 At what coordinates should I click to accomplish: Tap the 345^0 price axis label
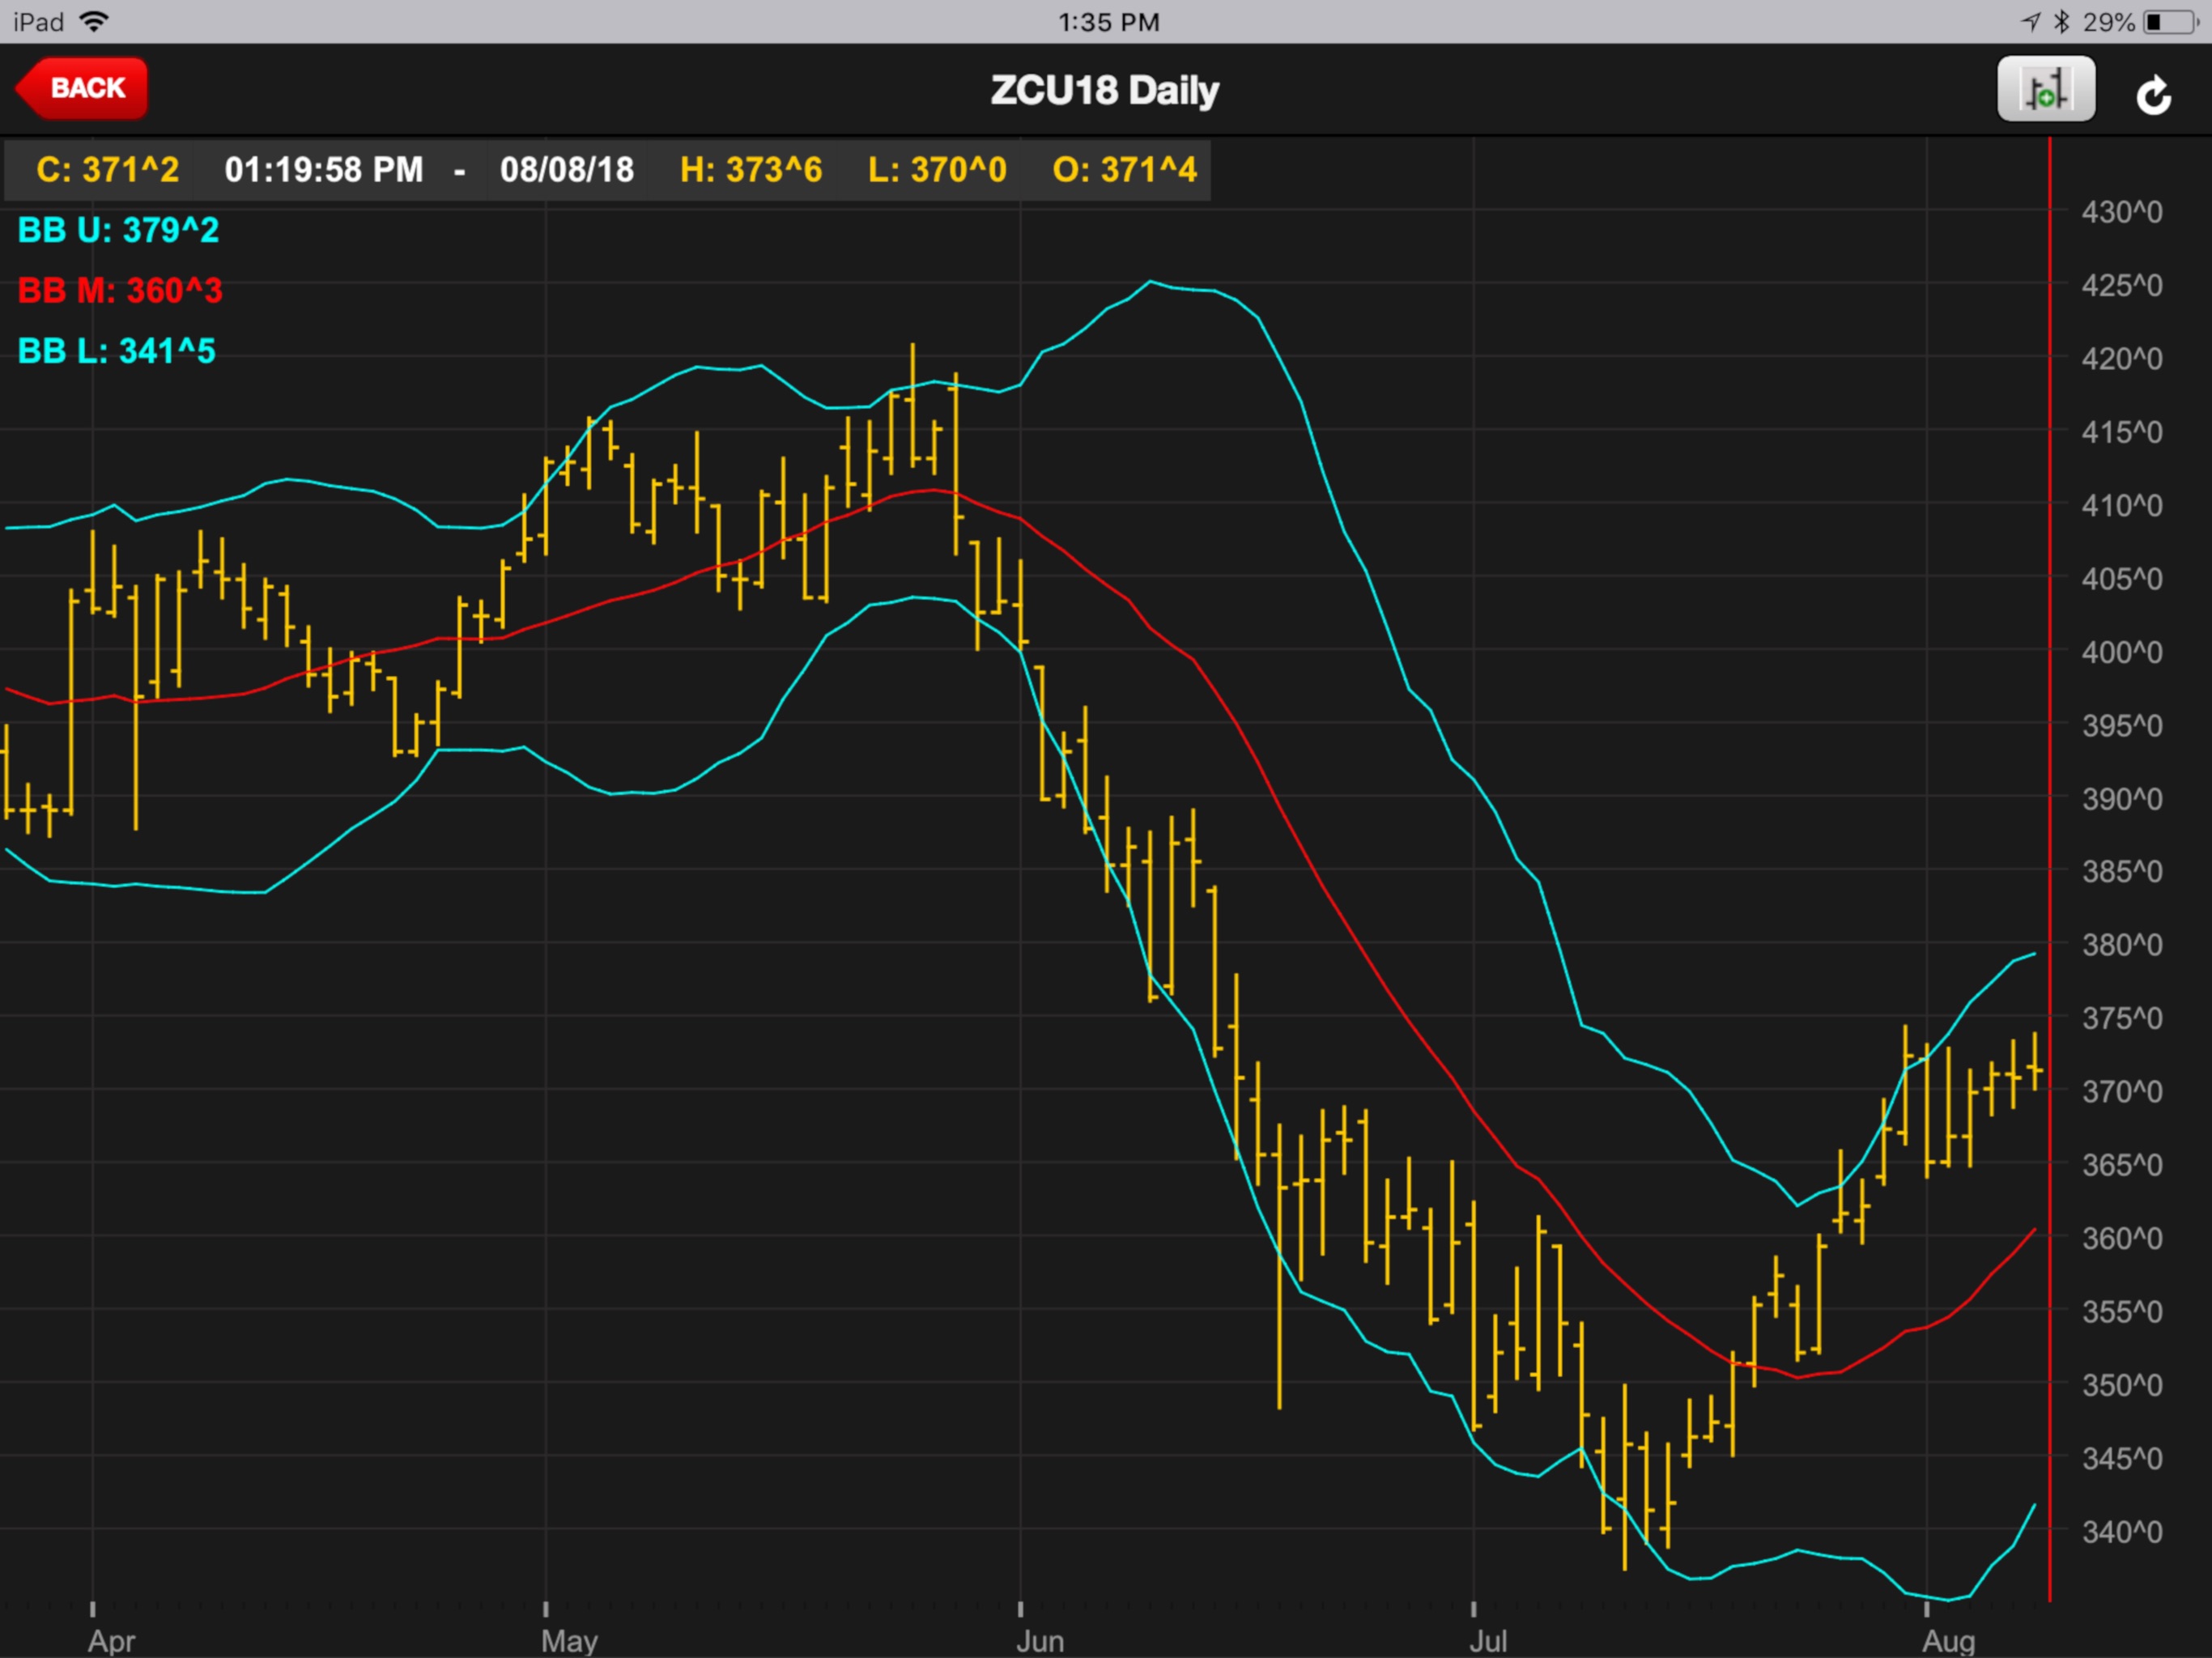[x=2122, y=1459]
